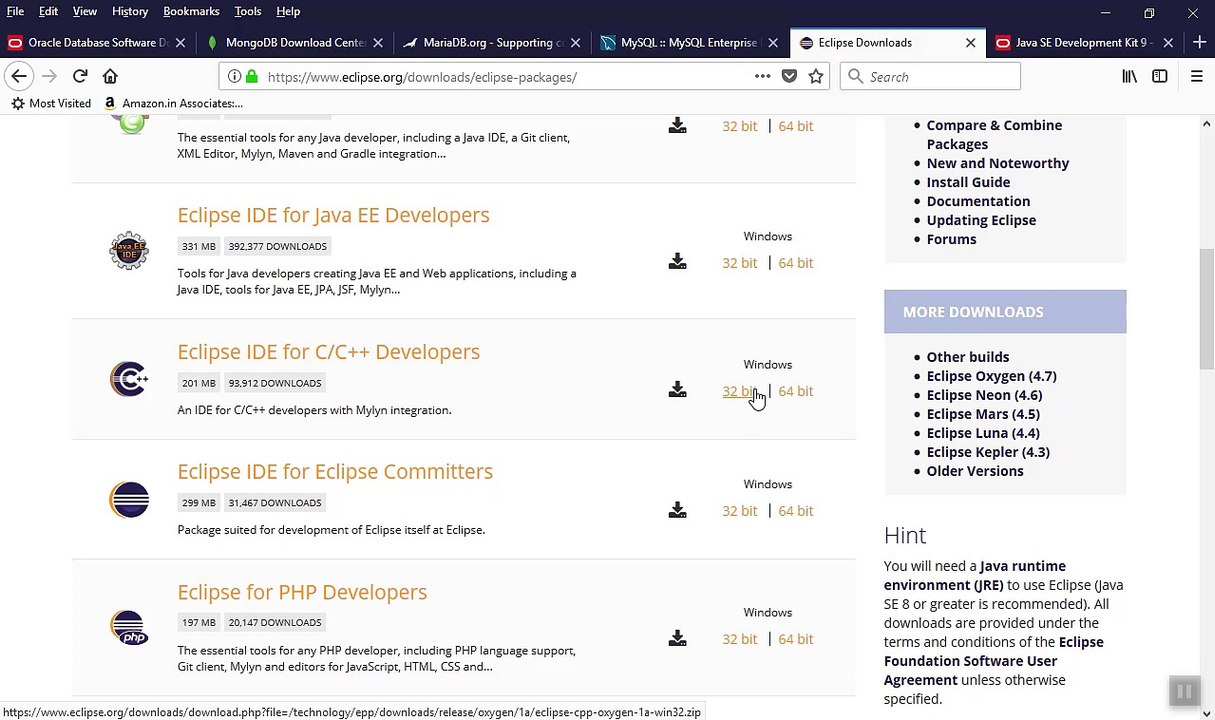Click the browser Back arrow button
1215x720 pixels.
coord(19,76)
